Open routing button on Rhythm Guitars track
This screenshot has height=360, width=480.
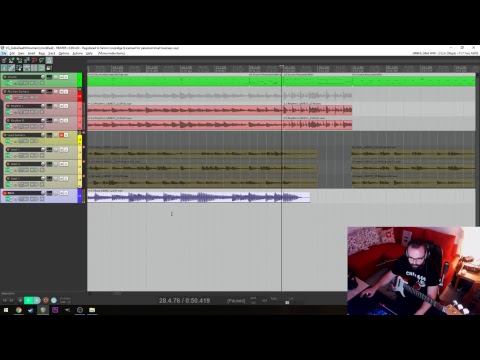49,92
